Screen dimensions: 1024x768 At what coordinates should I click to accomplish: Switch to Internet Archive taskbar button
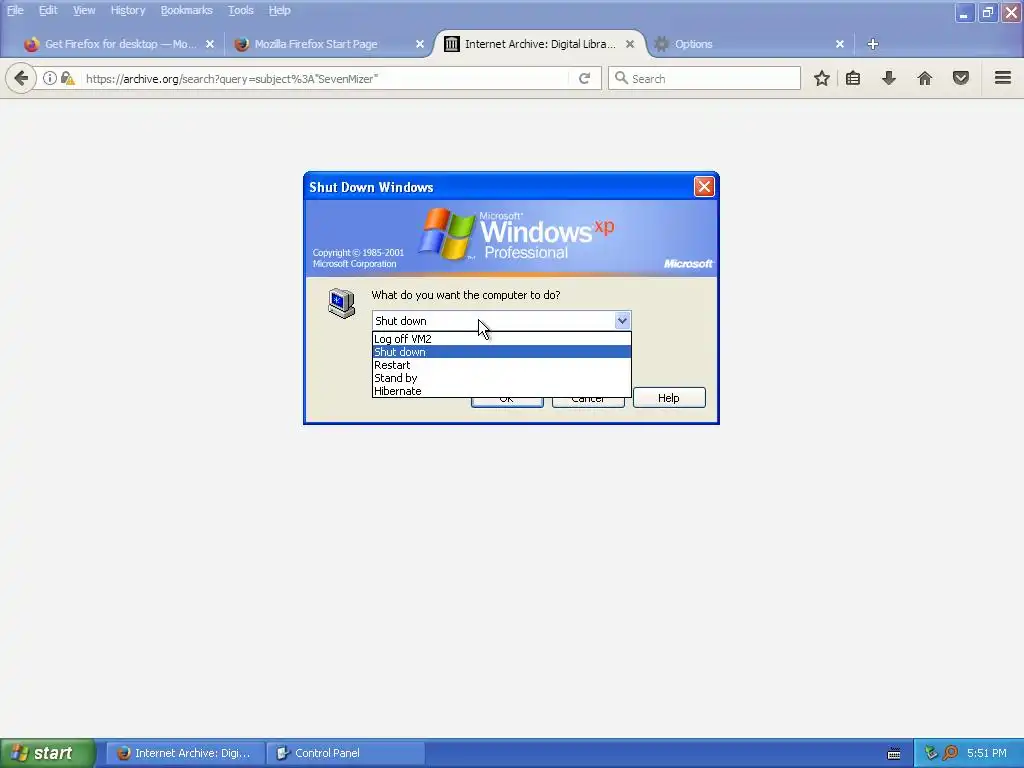coord(185,754)
